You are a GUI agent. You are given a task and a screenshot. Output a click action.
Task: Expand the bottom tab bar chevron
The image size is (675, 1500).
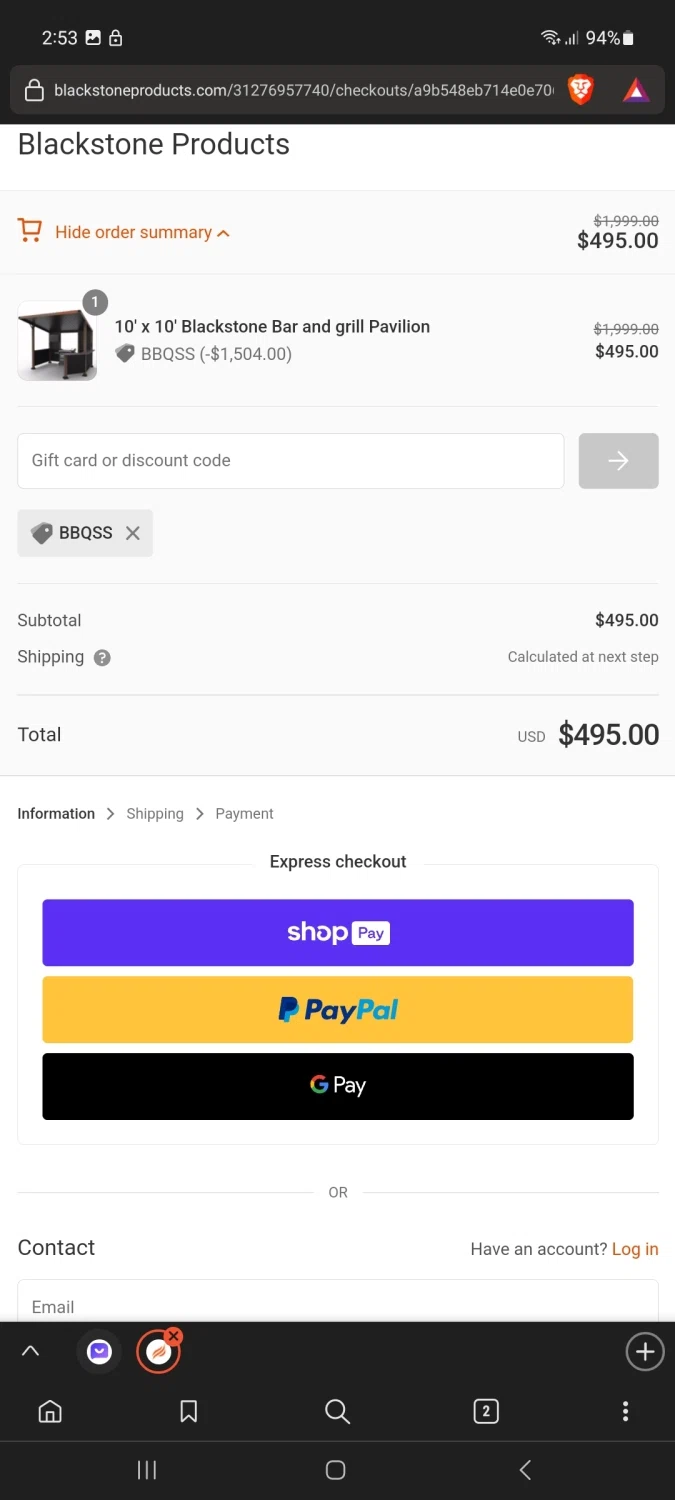(31, 1352)
